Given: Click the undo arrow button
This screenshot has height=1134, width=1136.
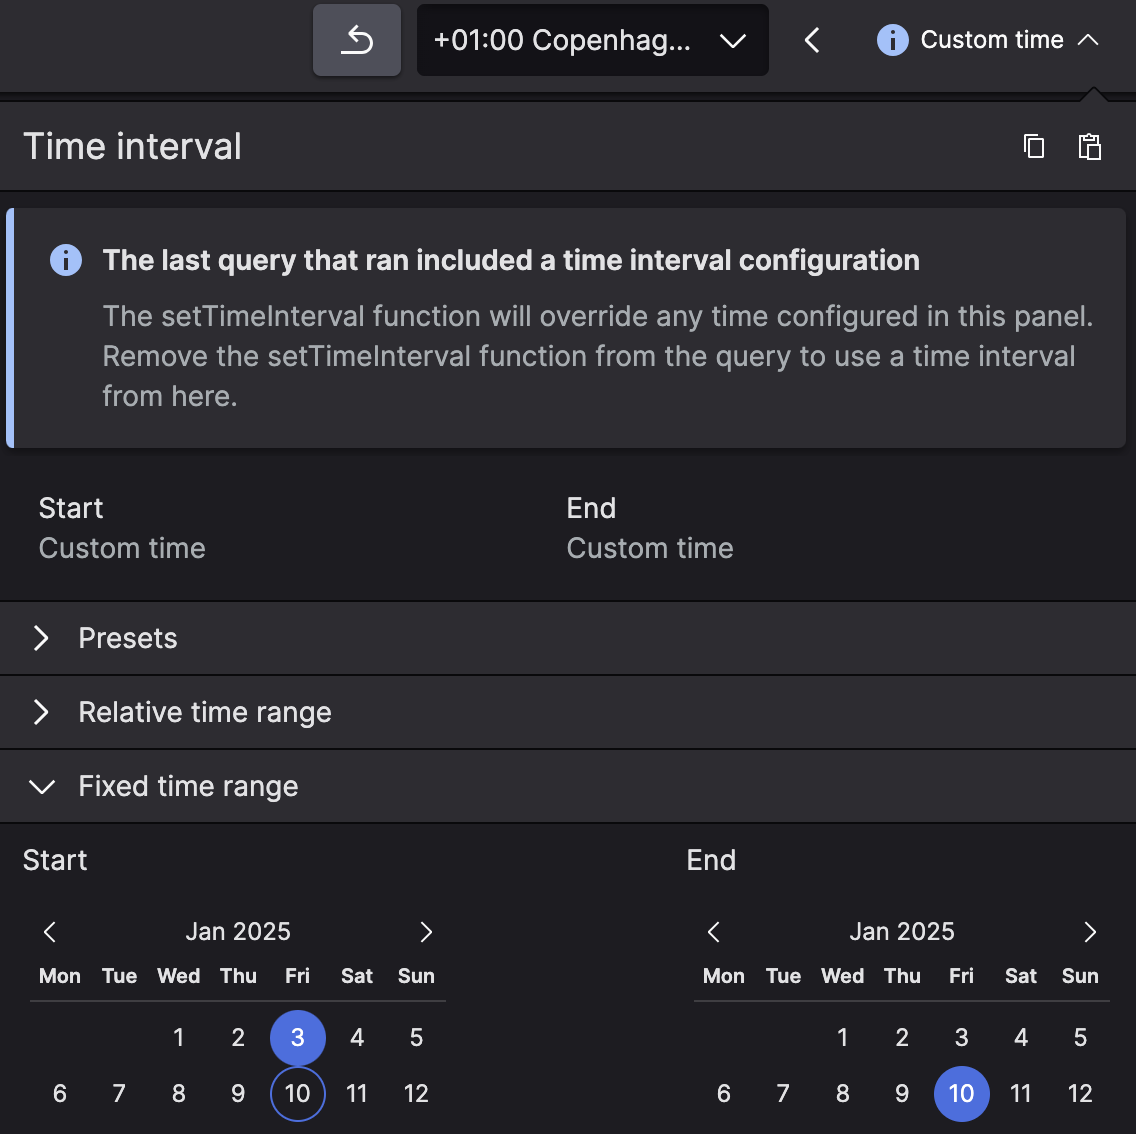Looking at the screenshot, I should [x=357, y=40].
